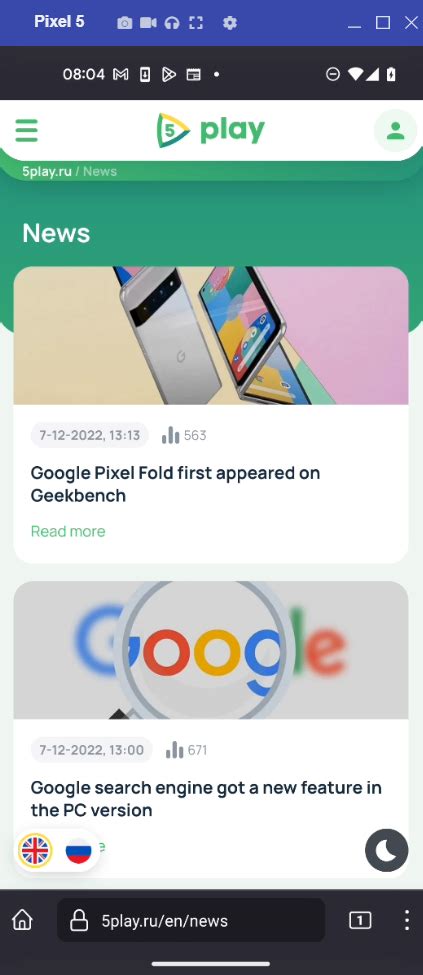Click the 5play logo
The image size is (423, 975).
pos(211,130)
